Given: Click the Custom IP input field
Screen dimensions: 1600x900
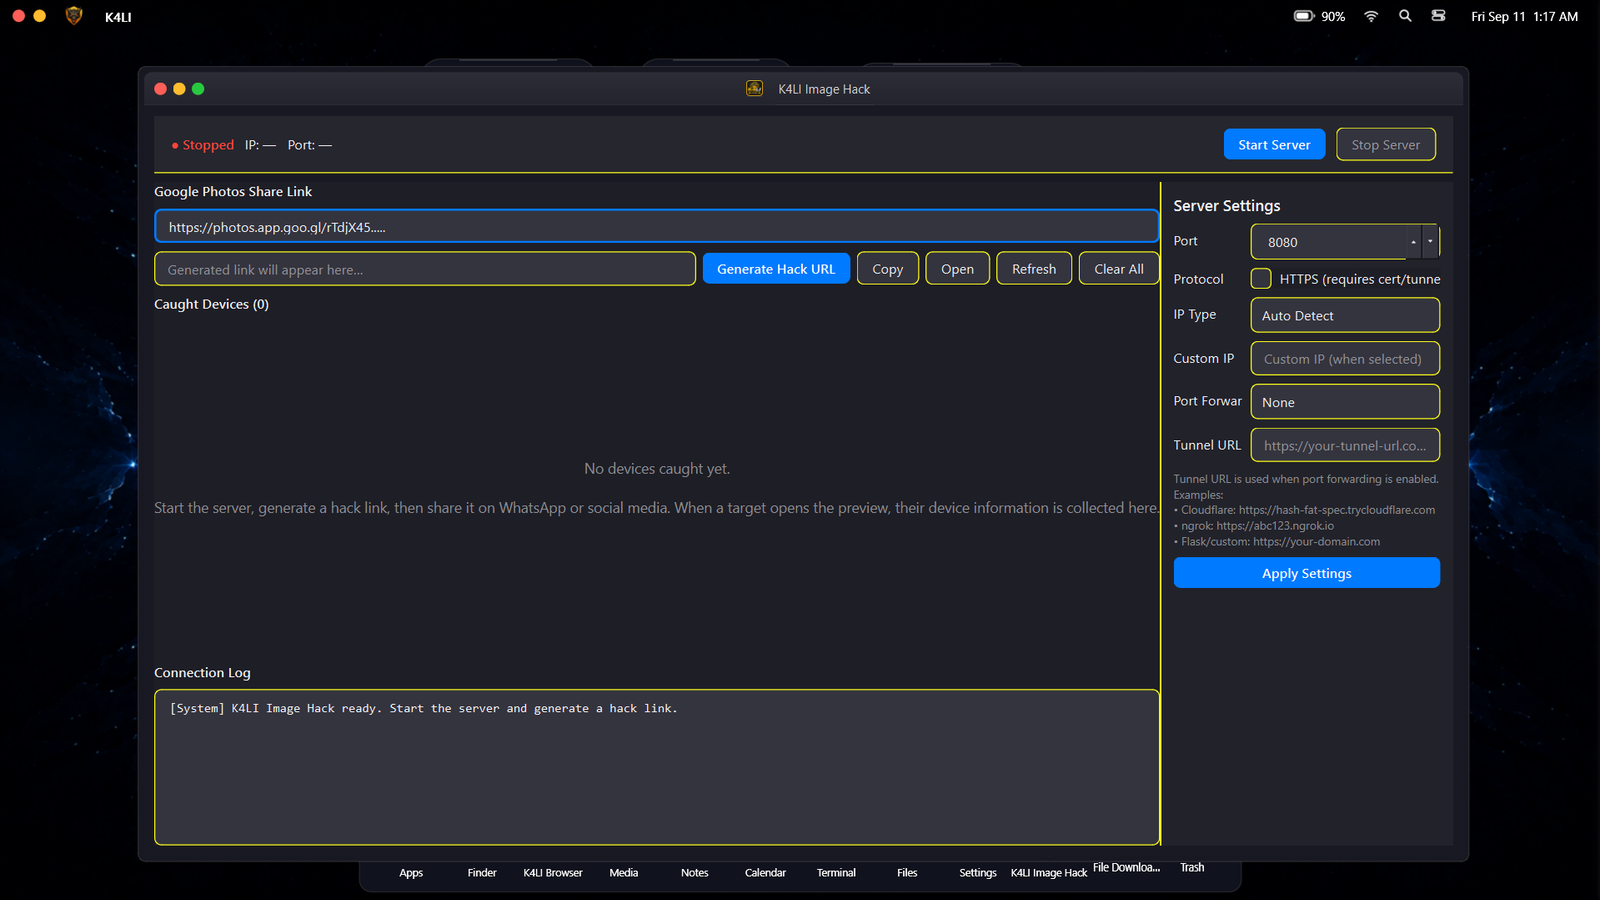Looking at the screenshot, I should click(1345, 359).
